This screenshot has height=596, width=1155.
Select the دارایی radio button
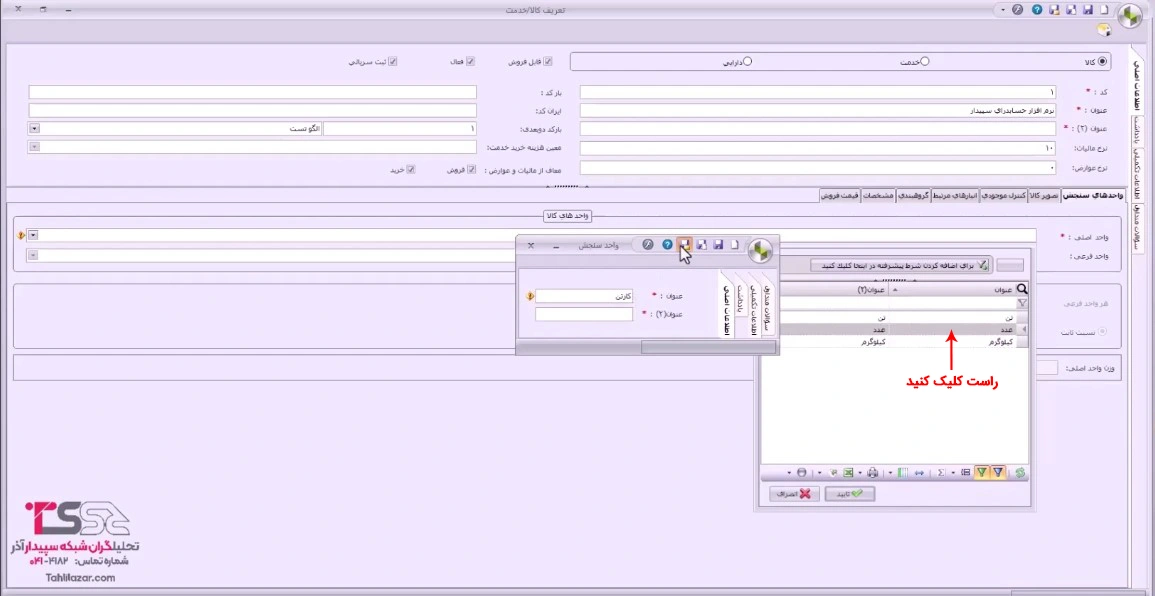click(x=748, y=62)
